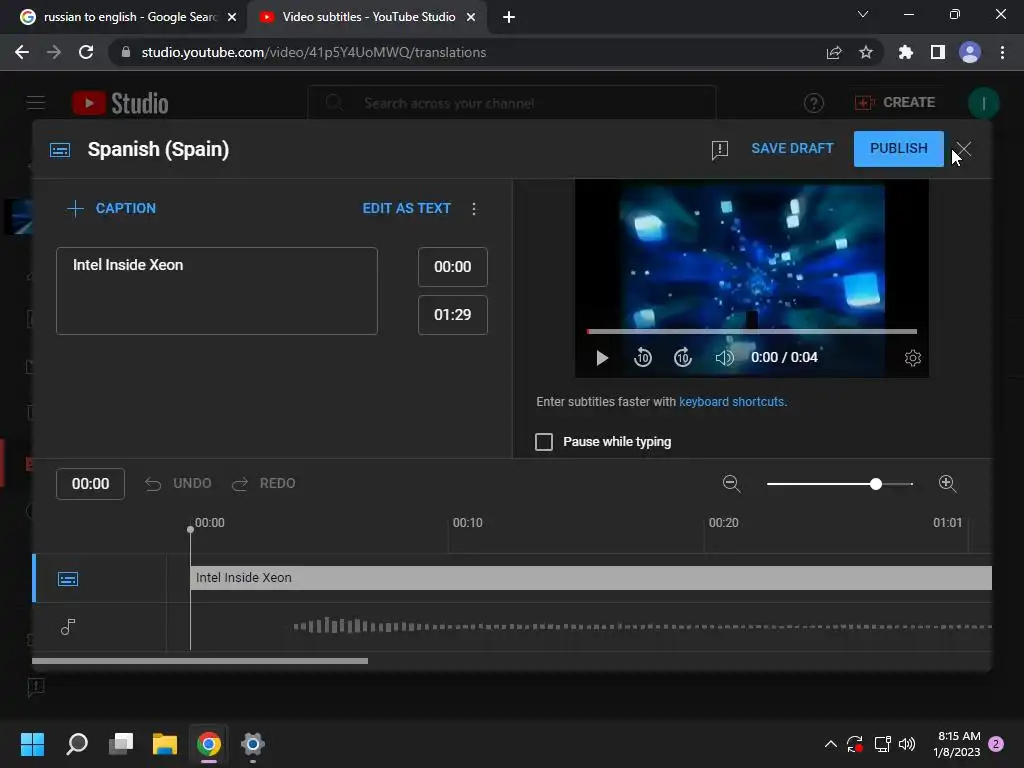Click the timeline horizontal scrollbar
1024x768 pixels.
pyautogui.click(x=200, y=661)
